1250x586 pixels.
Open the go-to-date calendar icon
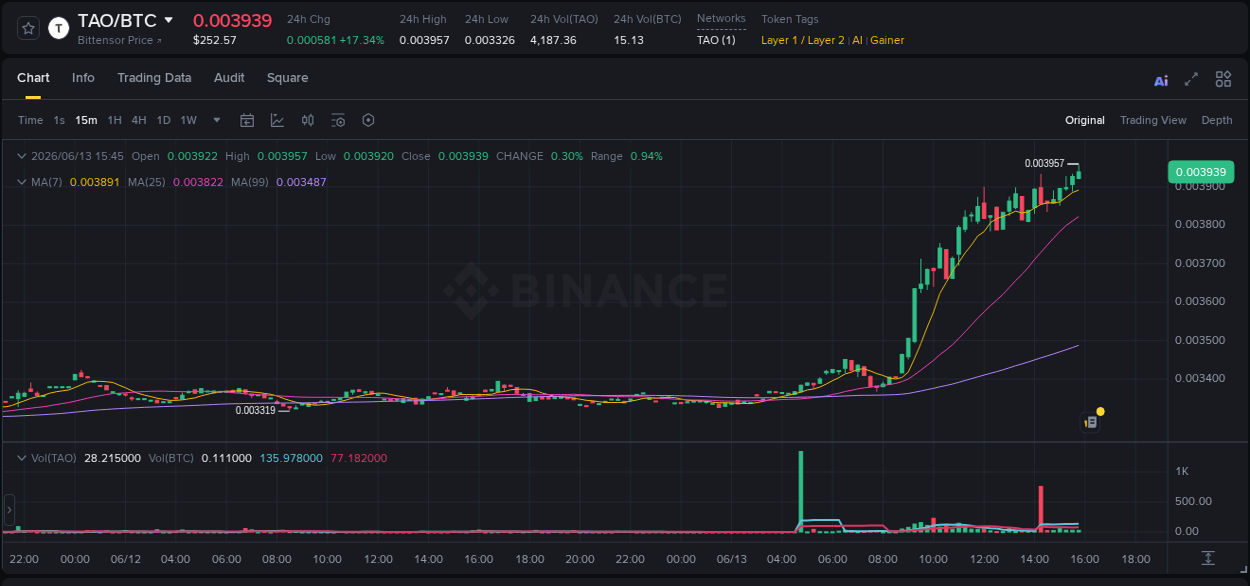point(247,120)
